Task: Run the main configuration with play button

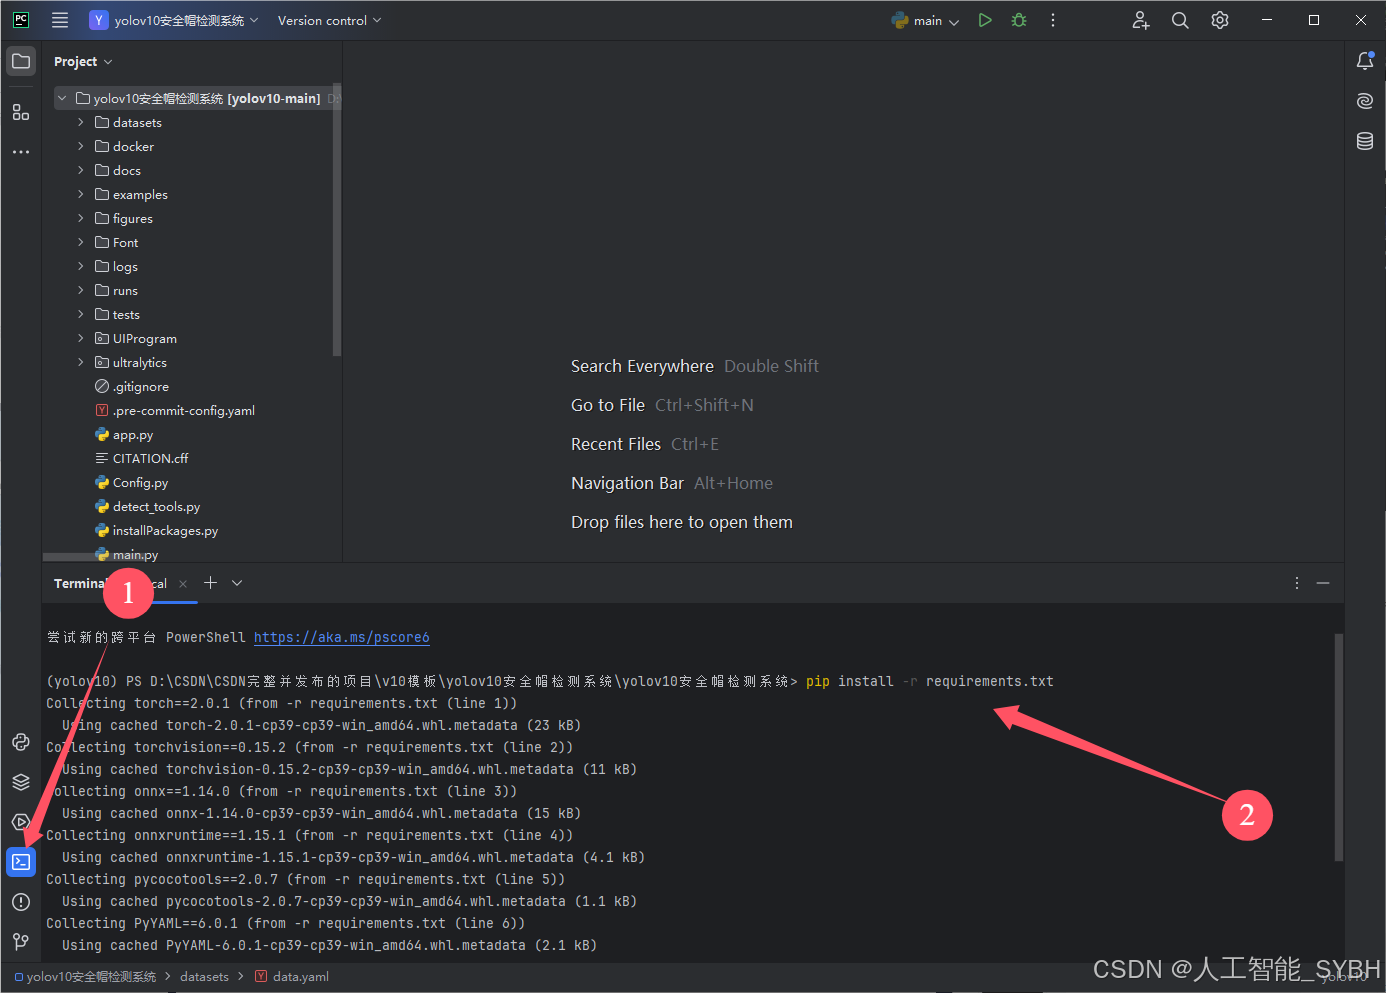Action: [x=985, y=20]
